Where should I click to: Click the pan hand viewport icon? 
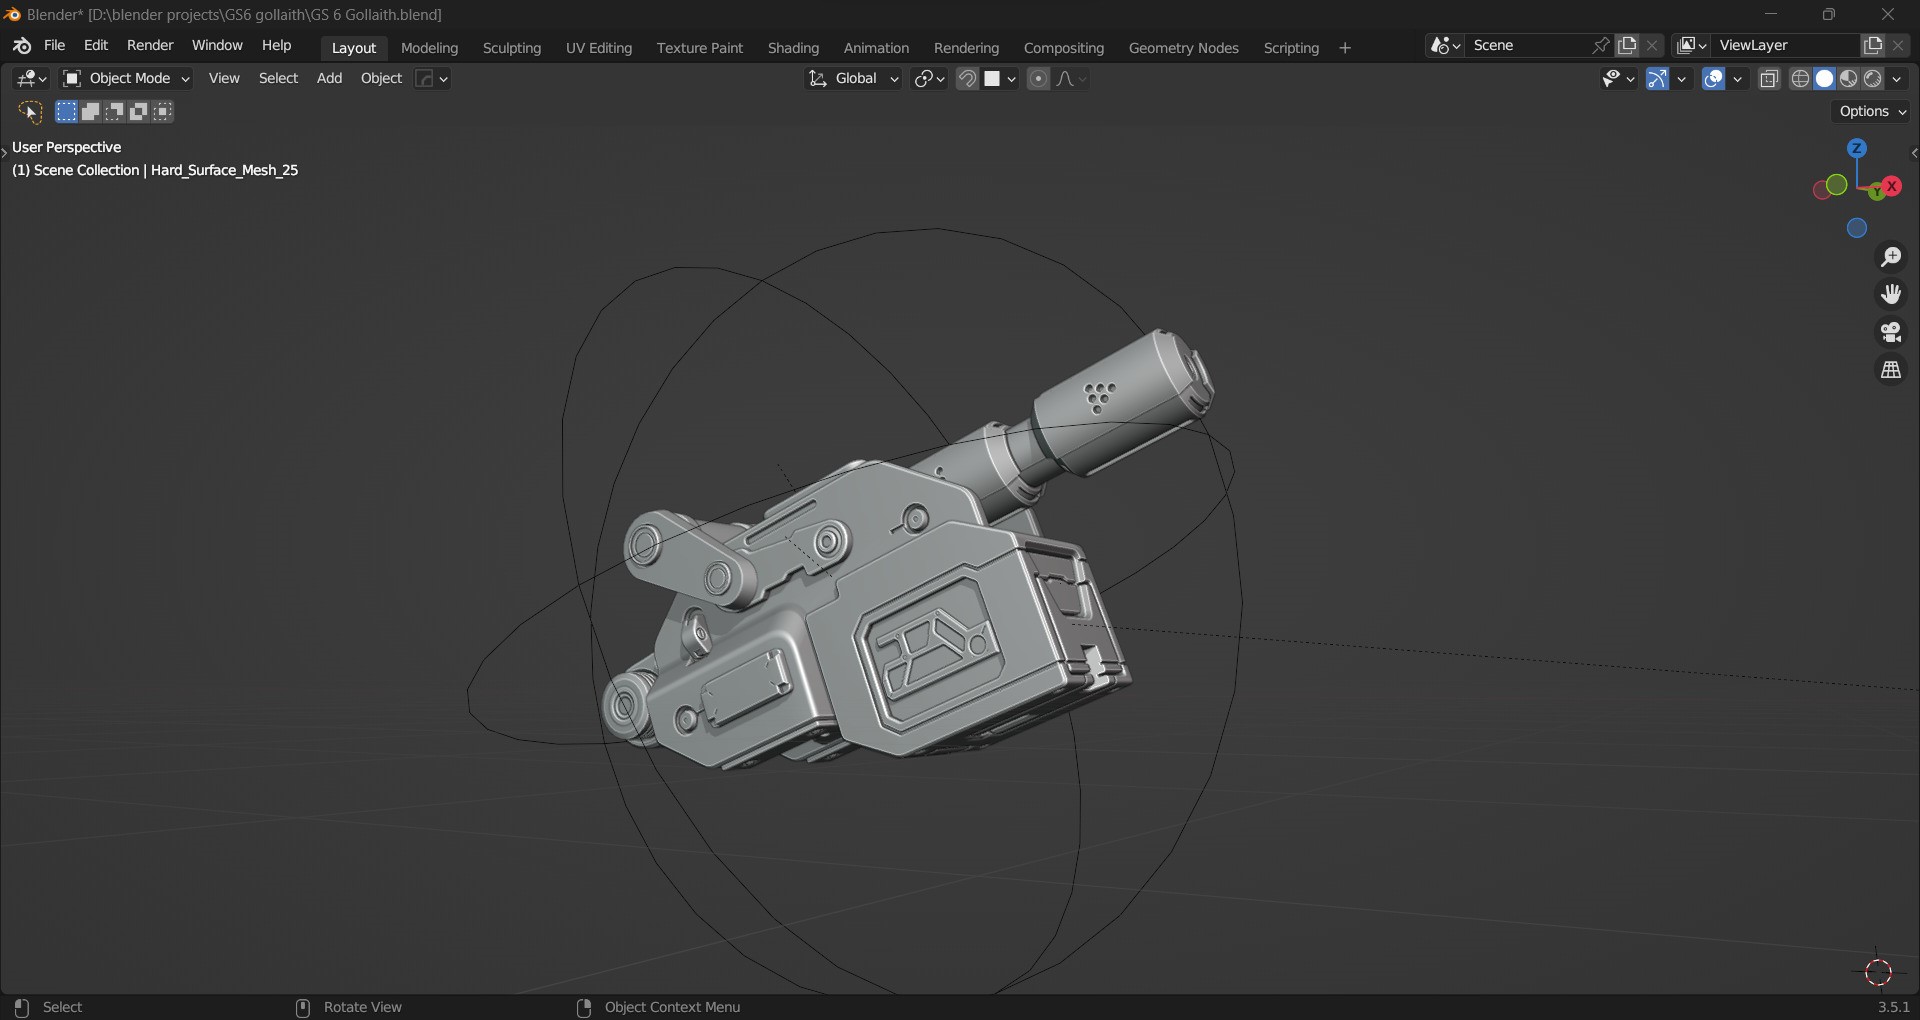tap(1891, 295)
